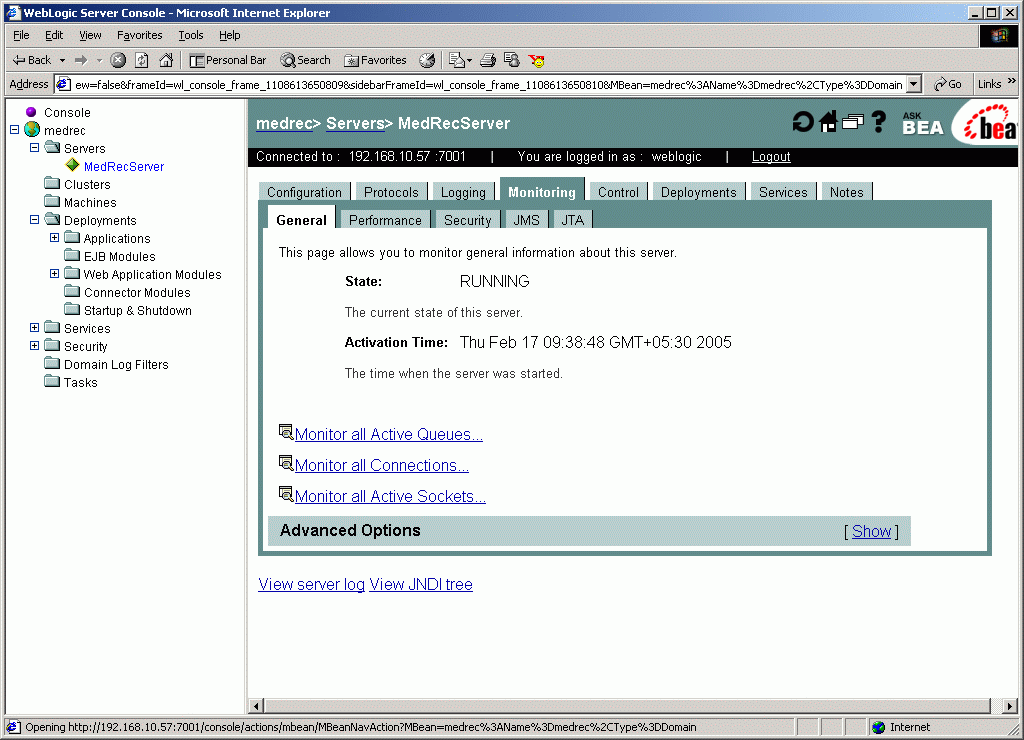Image resolution: width=1024 pixels, height=740 pixels.
Task: Switch to the Configuration tab
Action: click(304, 192)
